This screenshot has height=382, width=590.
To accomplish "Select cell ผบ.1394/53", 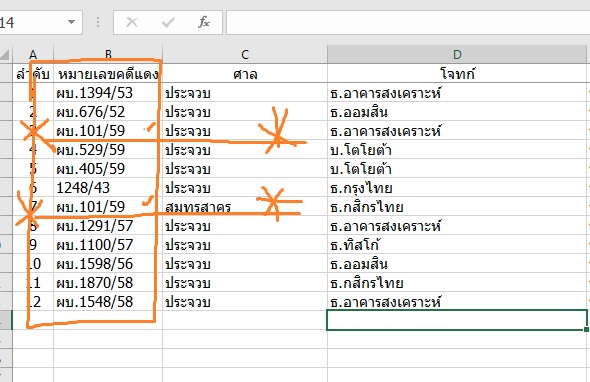I will coord(108,93).
